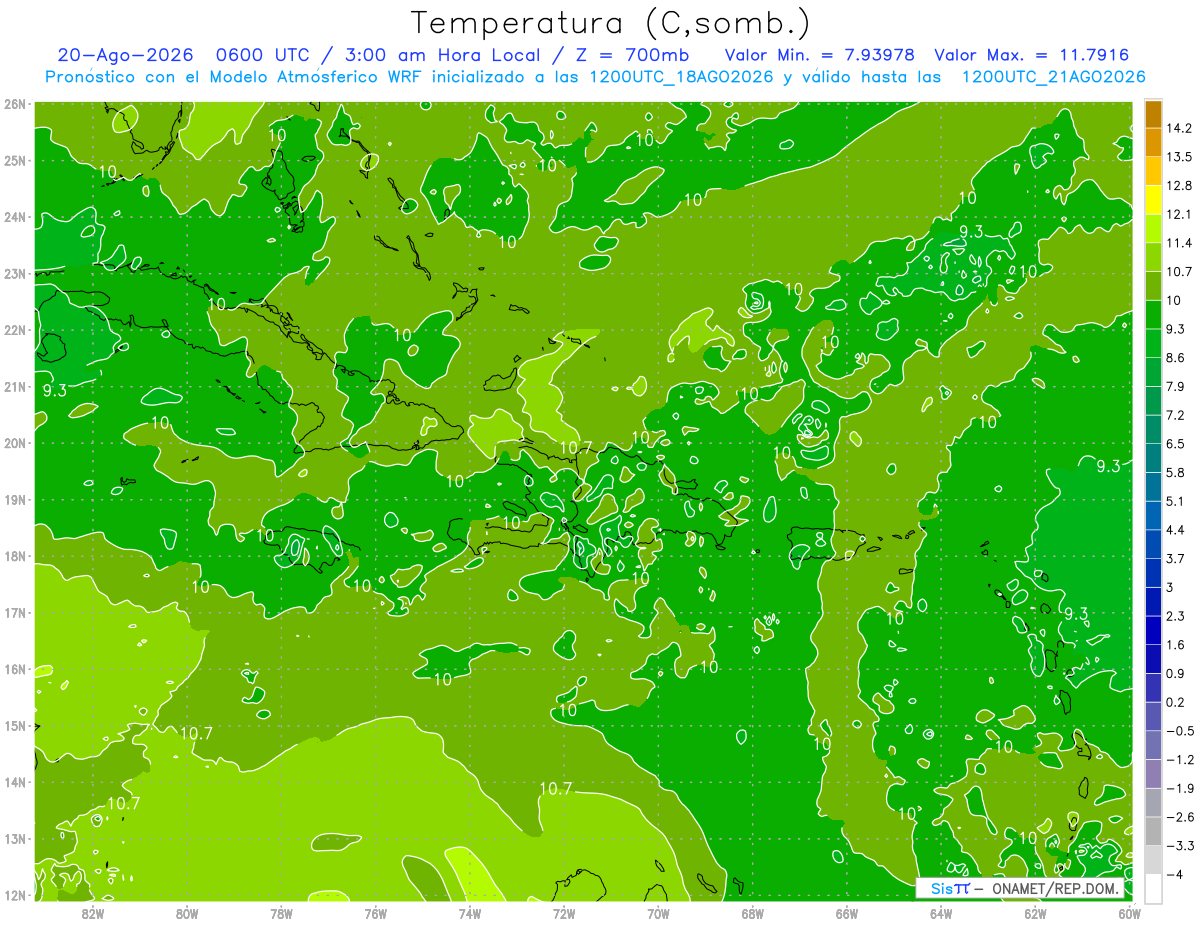Click the "5.1" colorbar label
Image resolution: width=1200 pixels, height=927 pixels.
1175,501
